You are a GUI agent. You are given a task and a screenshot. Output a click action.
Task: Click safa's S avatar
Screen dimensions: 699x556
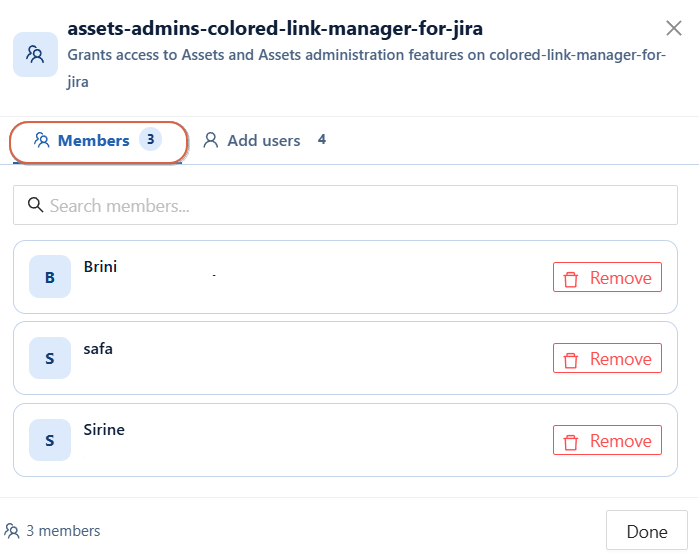(50, 358)
